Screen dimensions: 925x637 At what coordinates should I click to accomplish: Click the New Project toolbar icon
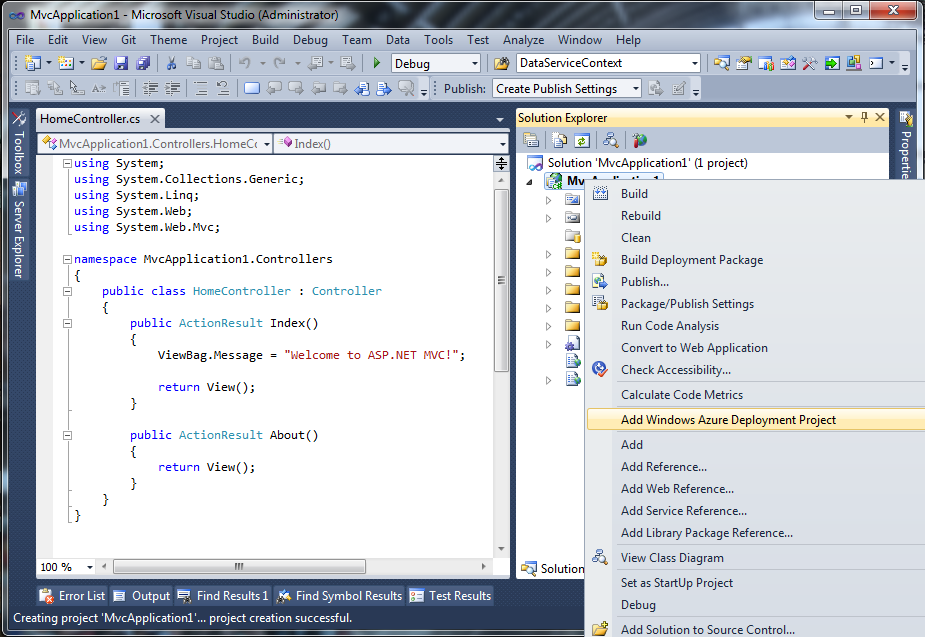[33, 63]
